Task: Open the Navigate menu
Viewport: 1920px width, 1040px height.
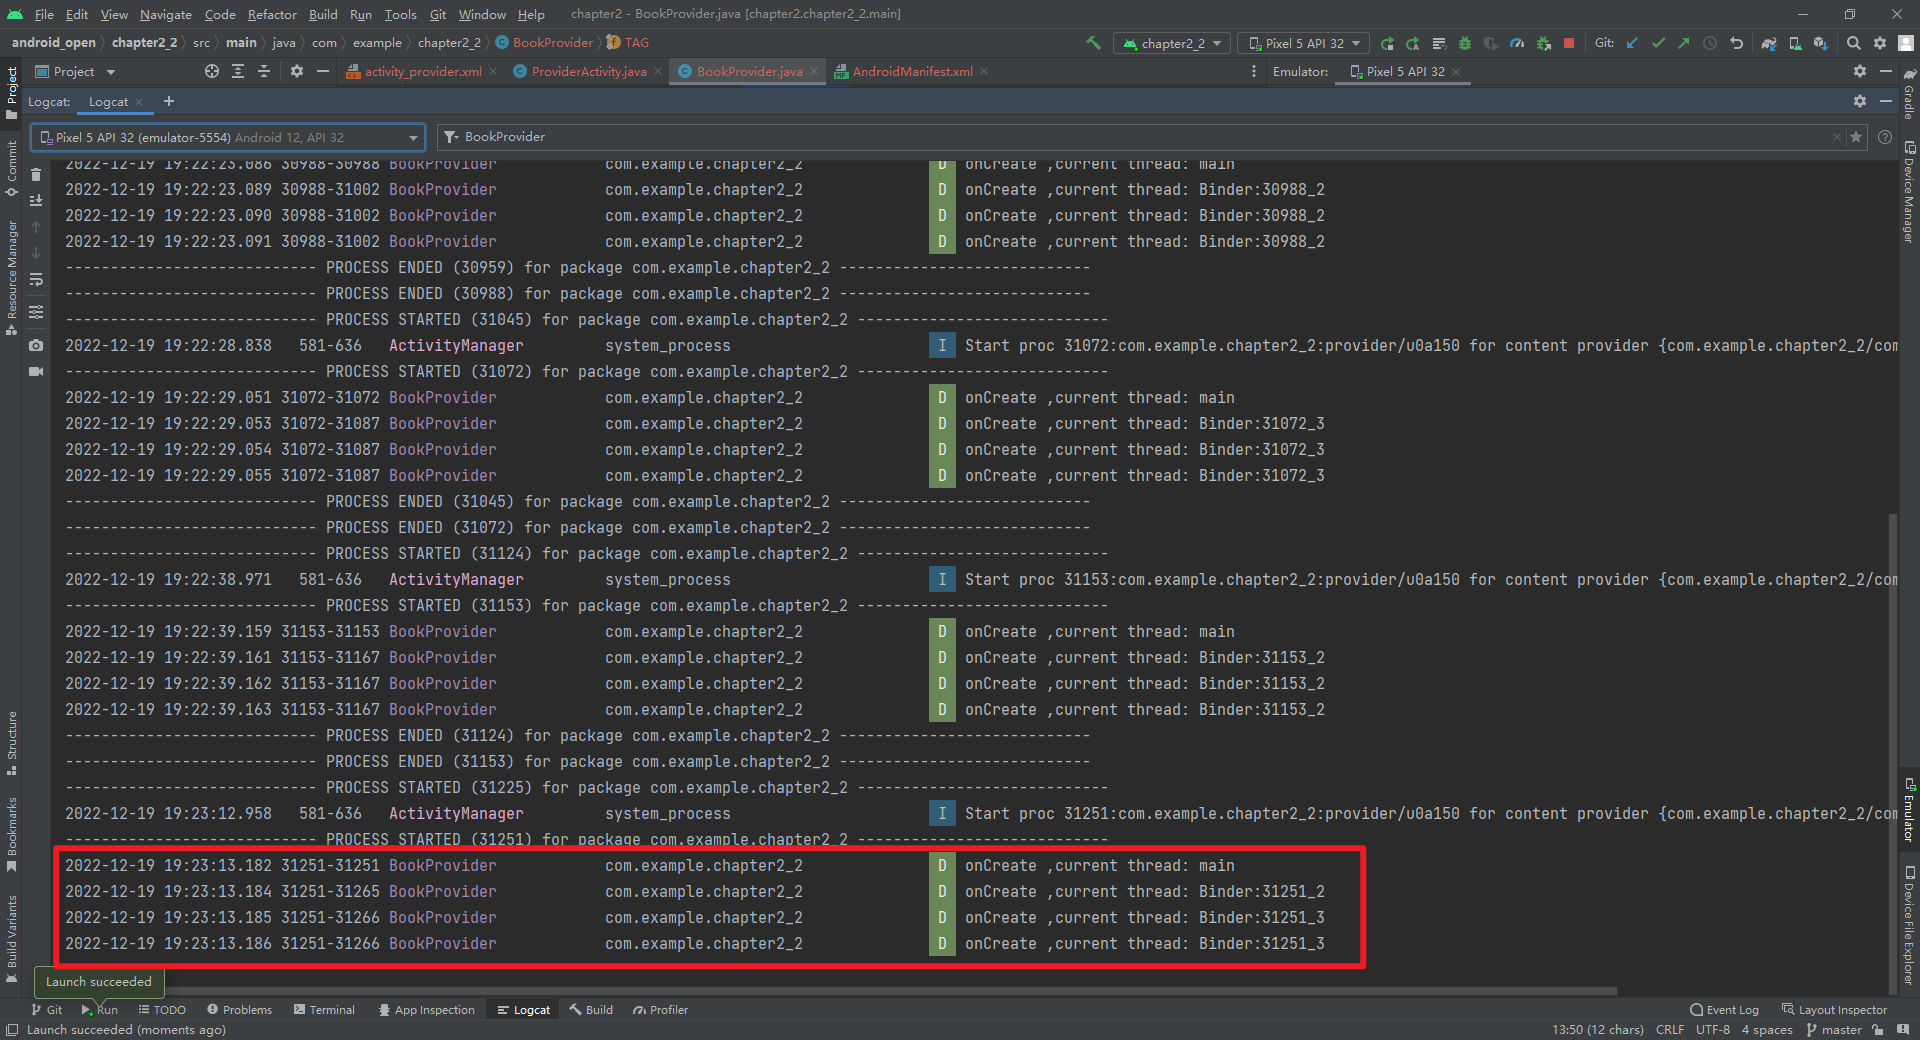Action: pyautogui.click(x=165, y=14)
